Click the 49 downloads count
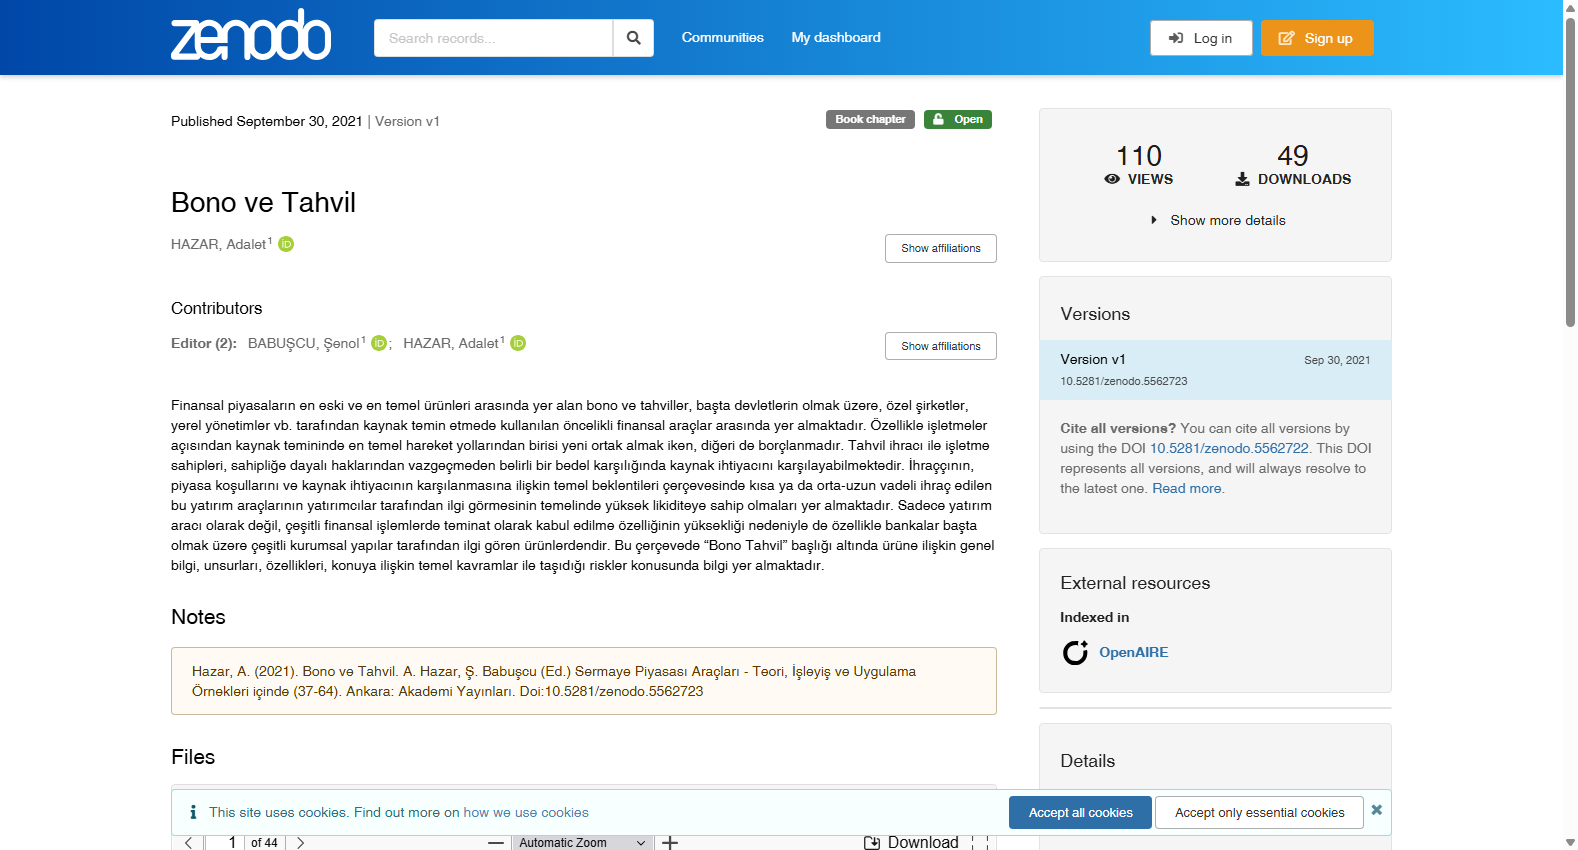Viewport: 1578px width, 850px height. click(1293, 156)
